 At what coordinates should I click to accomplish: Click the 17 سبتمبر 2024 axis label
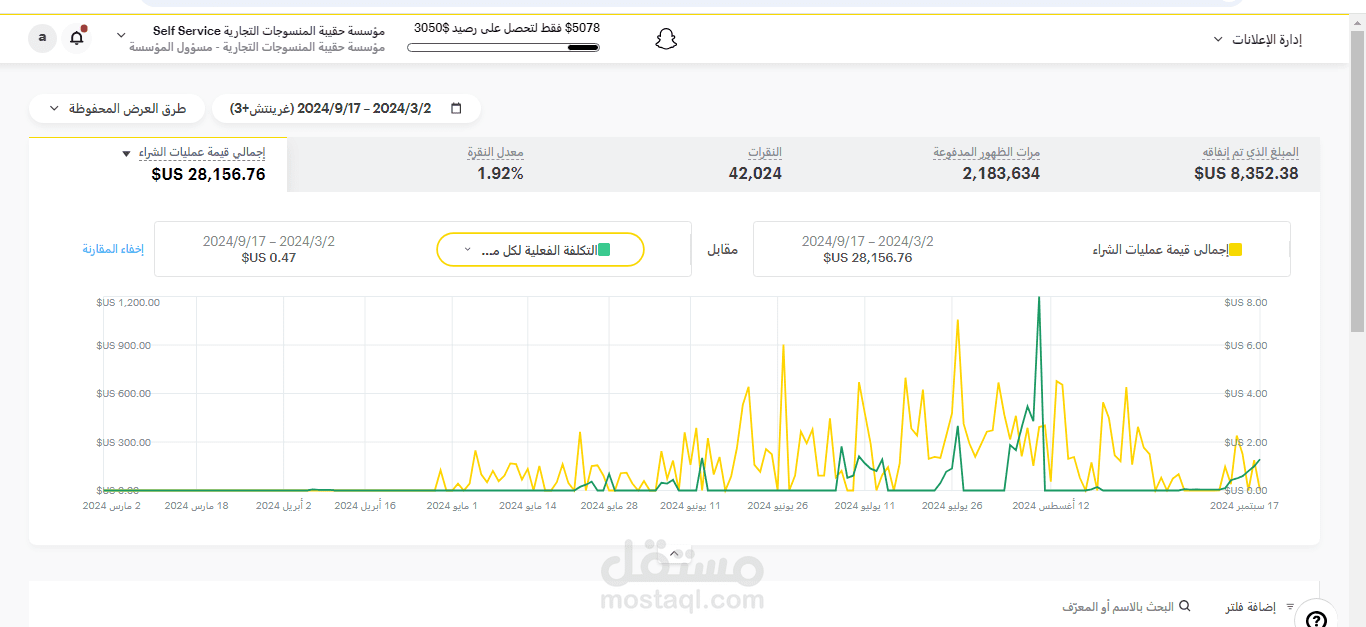click(1244, 506)
